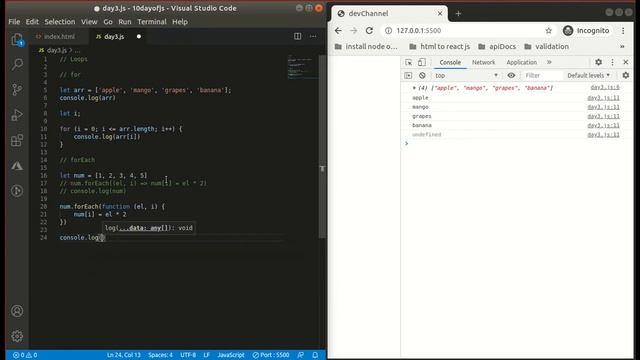This screenshot has height=360, width=640.
Task: Click source link beside 'apple' log
Action: pyautogui.click(x=603, y=98)
